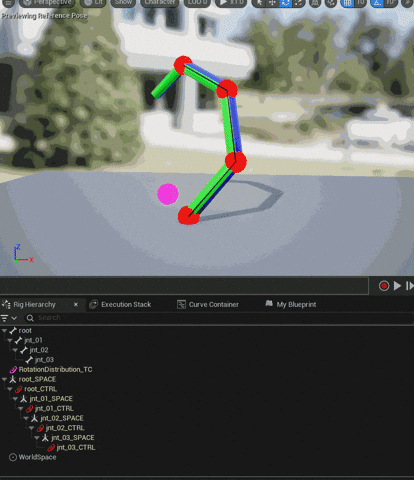Click the My Blueprint book icon
The width and height of the screenshot is (414, 480).
(x=269, y=303)
